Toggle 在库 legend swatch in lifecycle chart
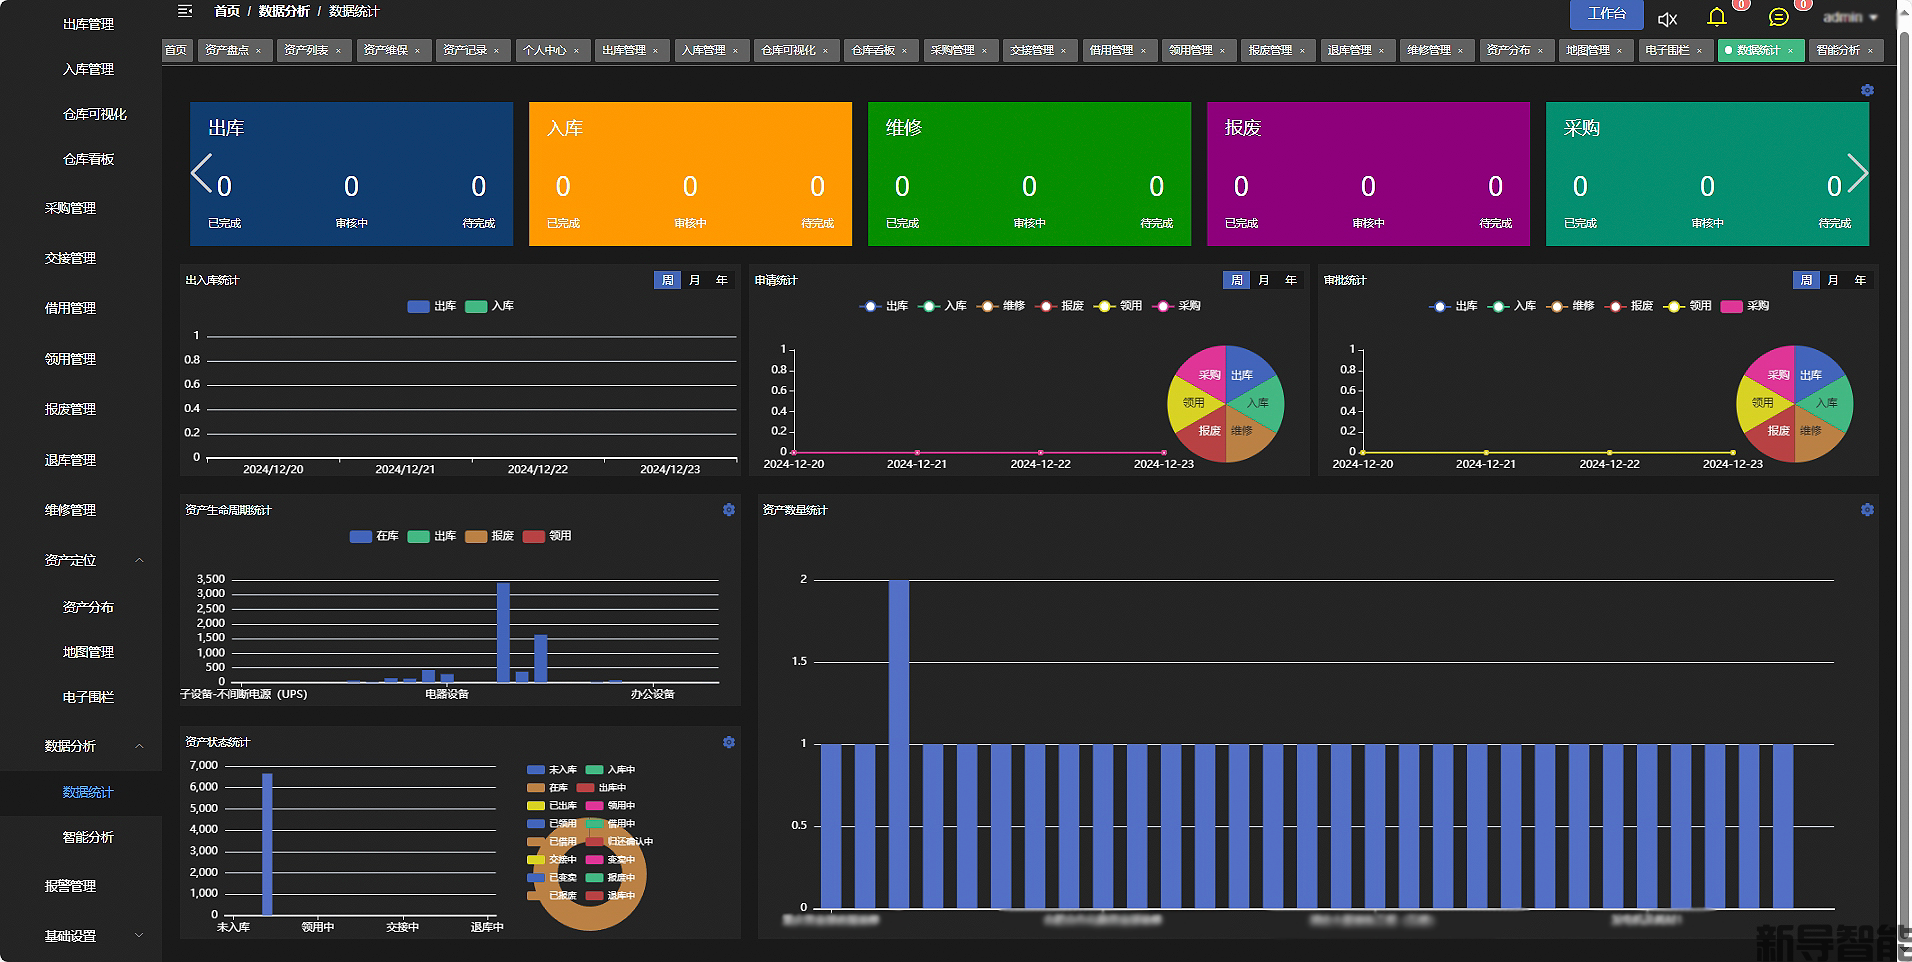This screenshot has height=962, width=1912. click(361, 537)
